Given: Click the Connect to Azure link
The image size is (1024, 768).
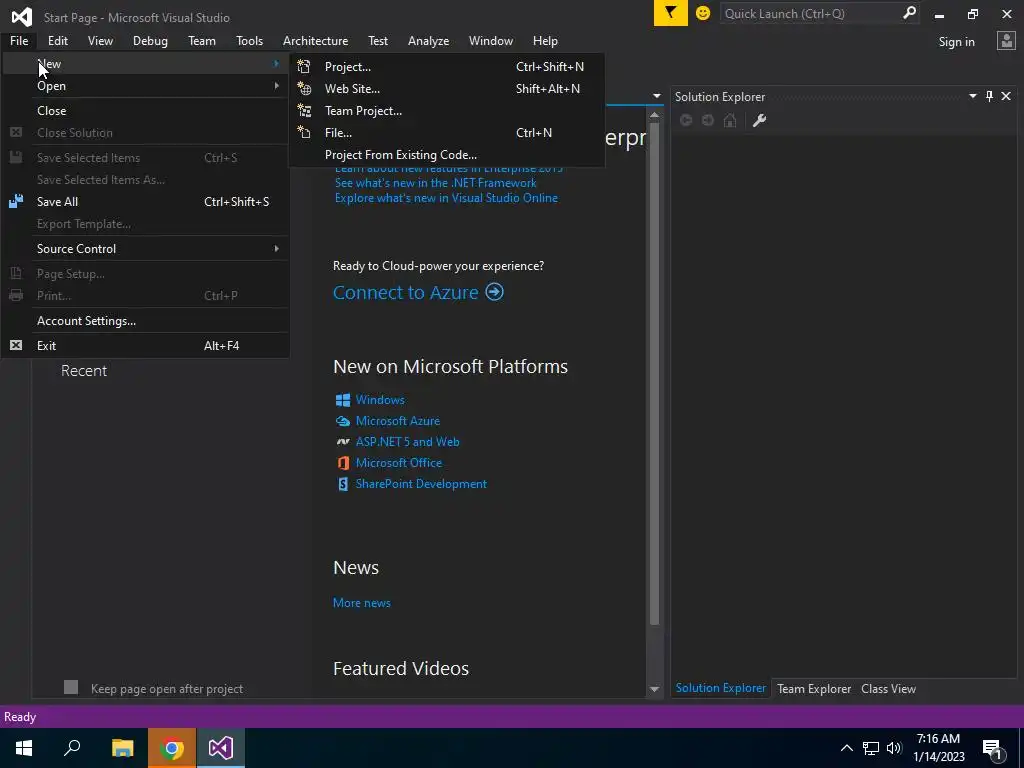Looking at the screenshot, I should tap(406, 292).
